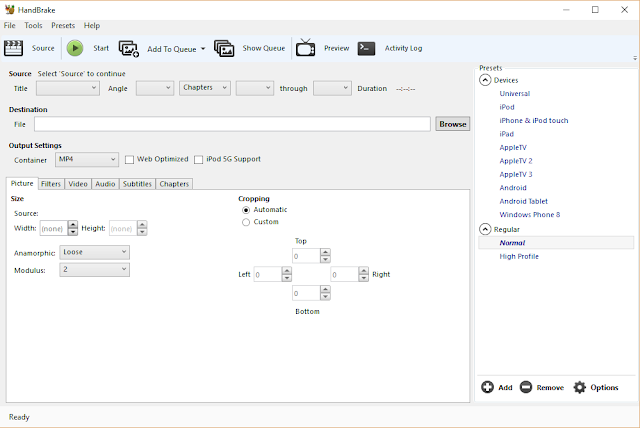Open the Help menu
The image size is (640, 428).
coord(92,25)
